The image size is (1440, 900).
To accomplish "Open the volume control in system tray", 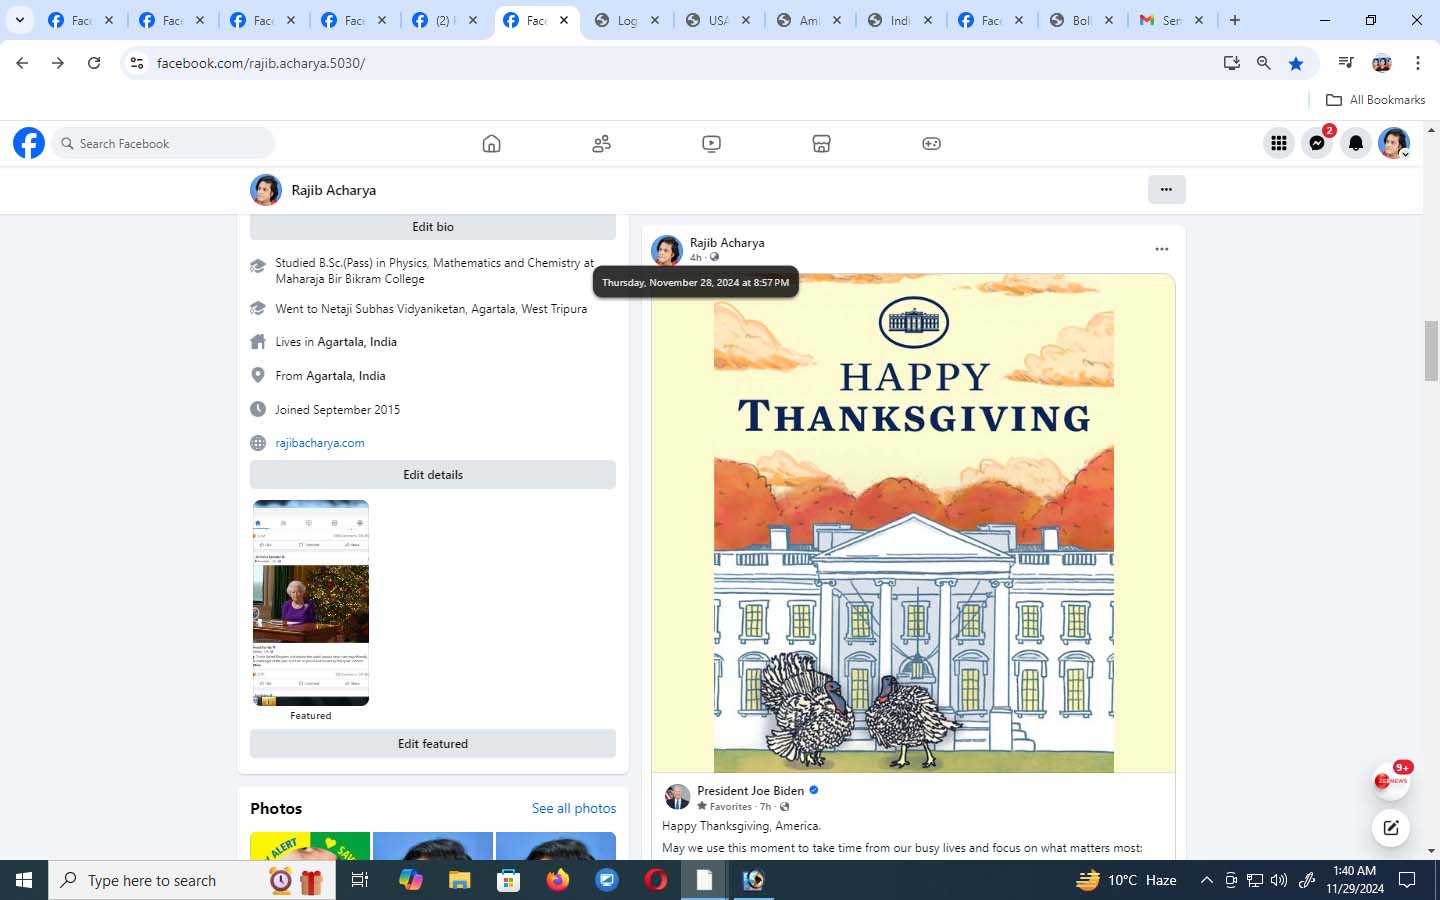I will (x=1279, y=880).
